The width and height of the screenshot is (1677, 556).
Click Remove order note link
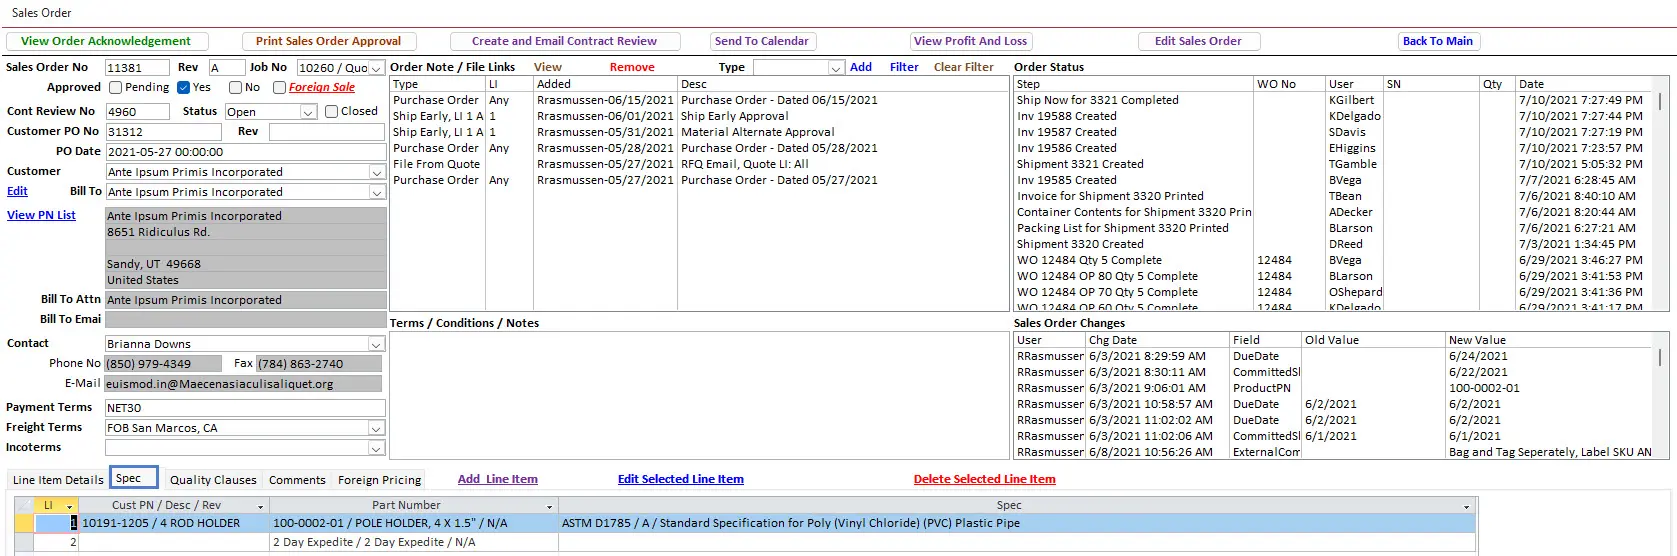click(x=632, y=67)
